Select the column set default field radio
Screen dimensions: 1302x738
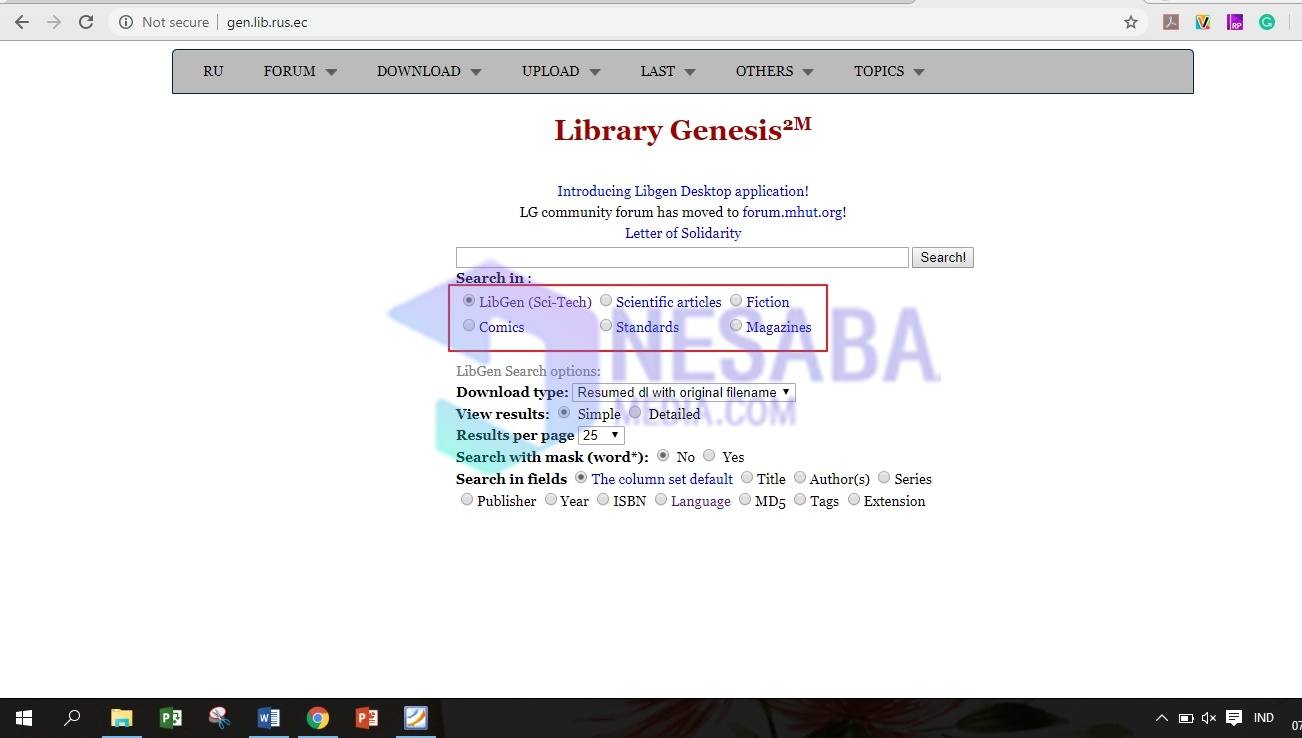tap(581, 477)
